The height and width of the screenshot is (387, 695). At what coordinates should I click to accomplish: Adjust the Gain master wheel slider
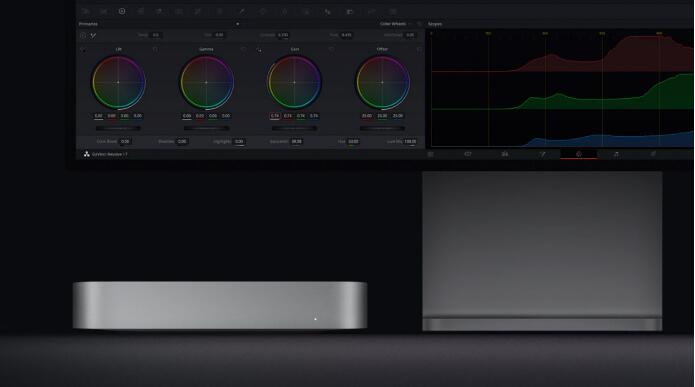(294, 128)
